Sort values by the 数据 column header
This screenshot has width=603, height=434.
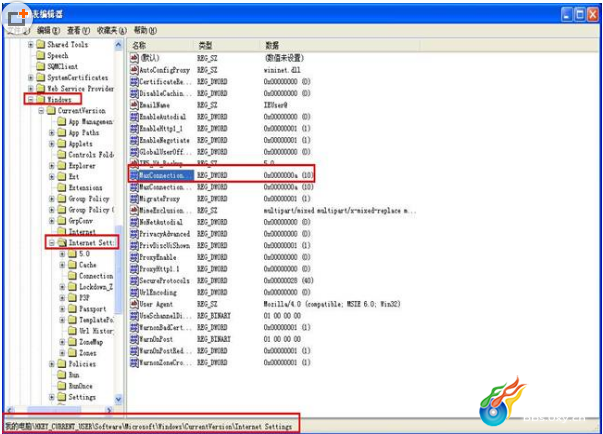[341, 45]
